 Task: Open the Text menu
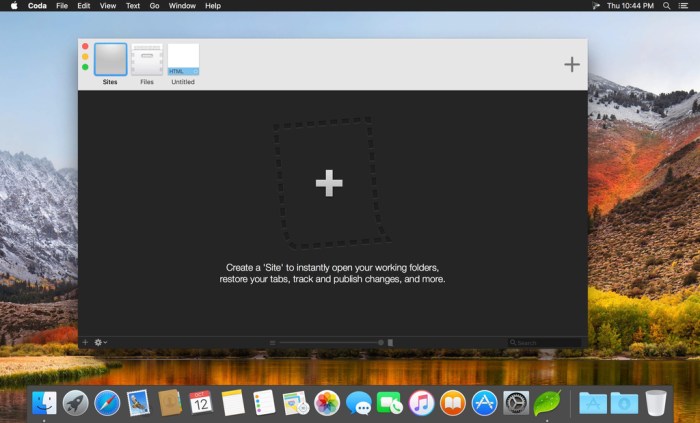pyautogui.click(x=132, y=6)
